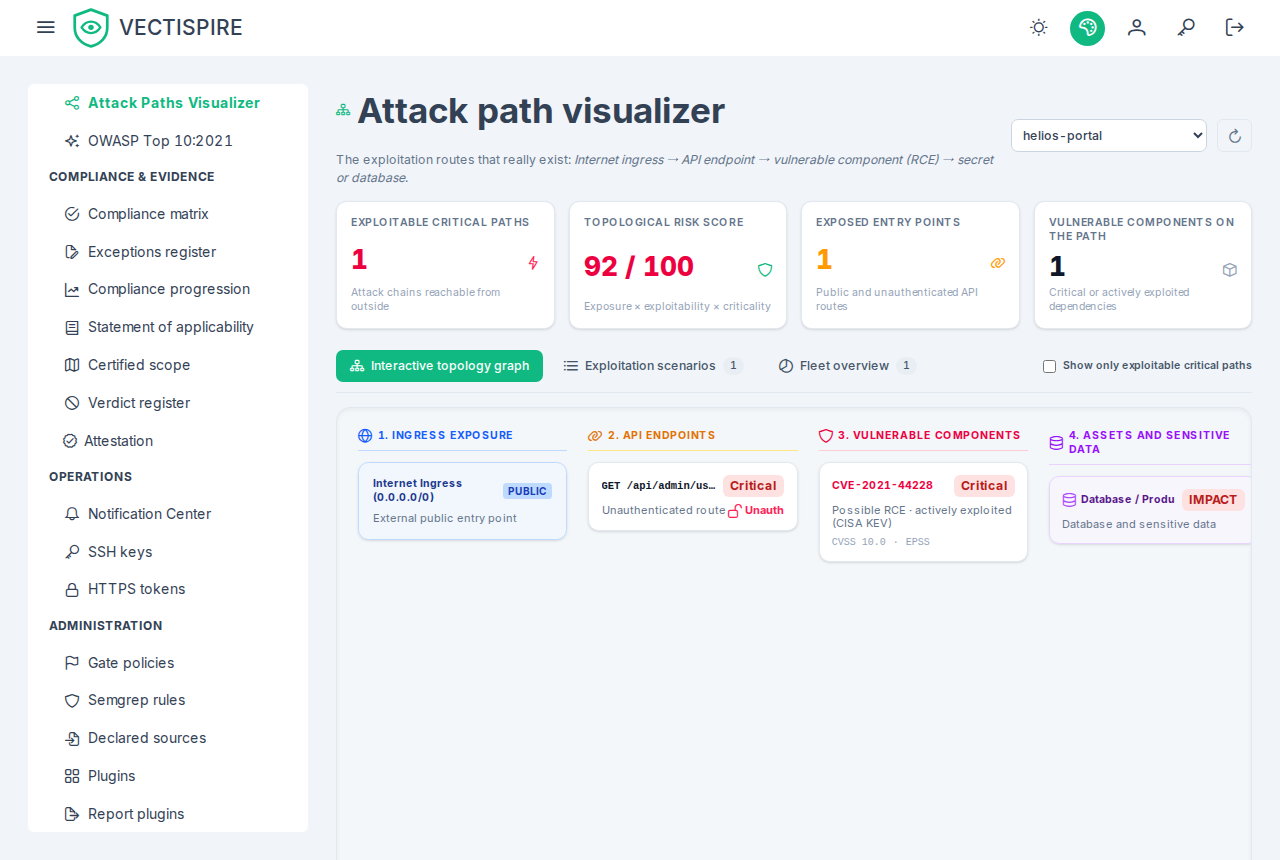Click the cube icon on vulnerable components card

(x=1230, y=270)
